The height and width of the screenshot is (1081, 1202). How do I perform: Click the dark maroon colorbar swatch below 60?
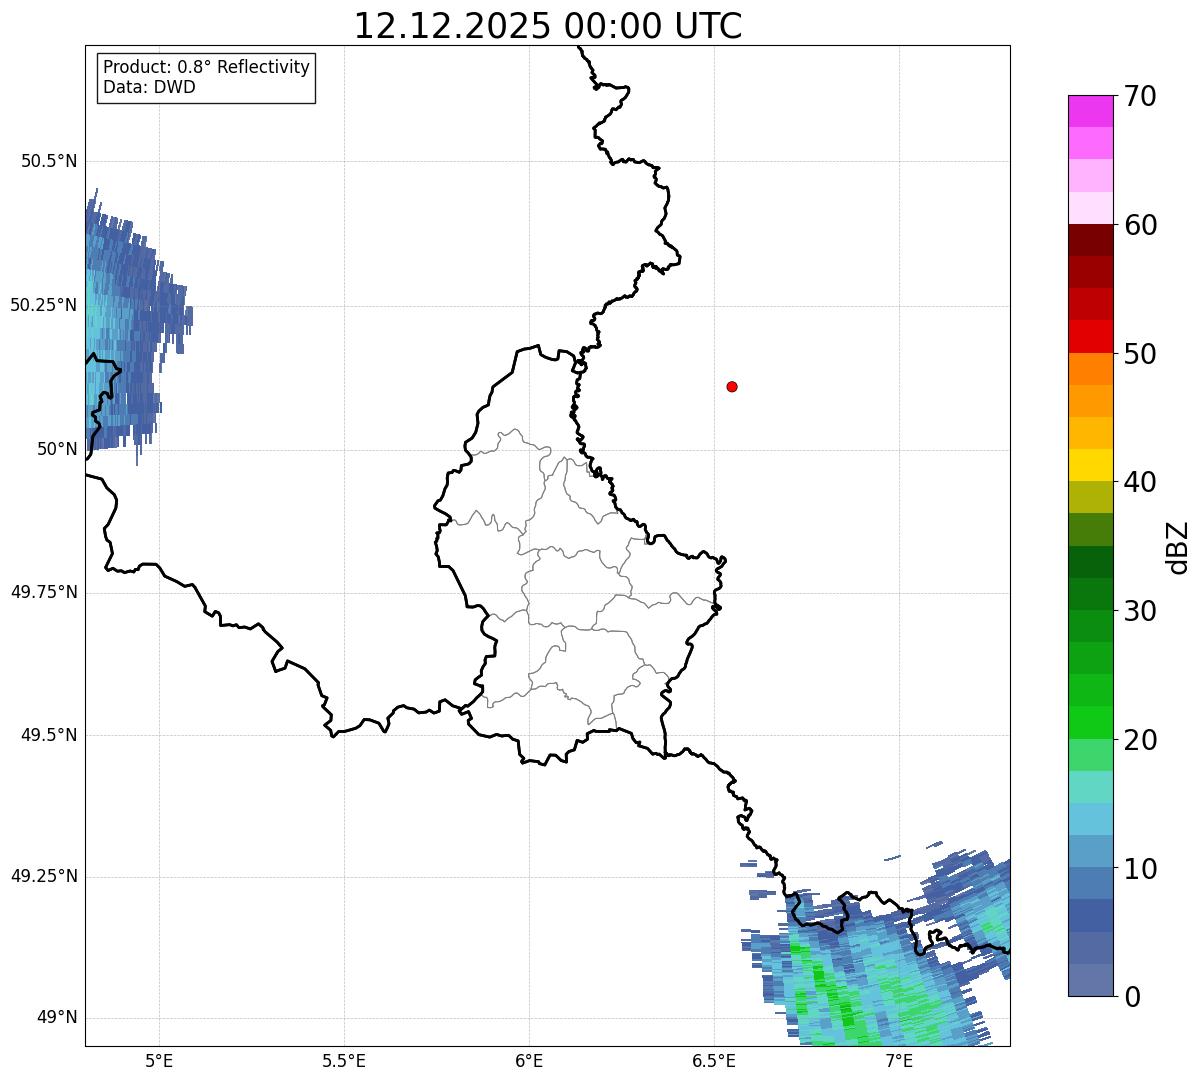tap(1090, 240)
